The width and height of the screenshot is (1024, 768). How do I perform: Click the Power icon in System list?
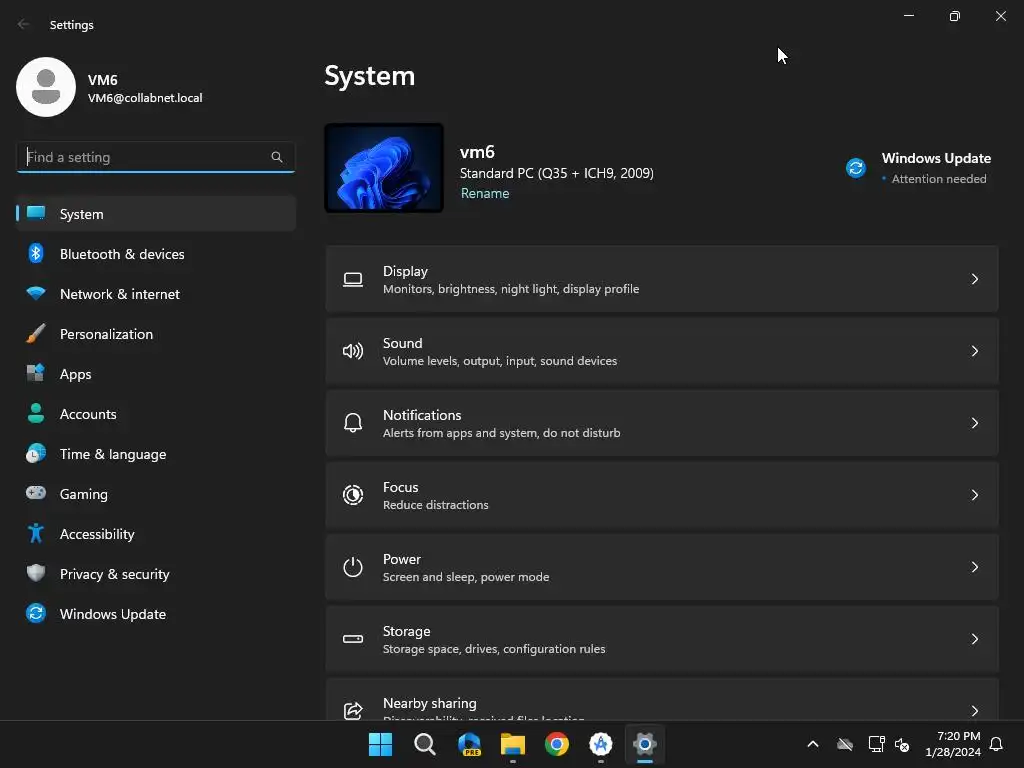[x=353, y=567]
